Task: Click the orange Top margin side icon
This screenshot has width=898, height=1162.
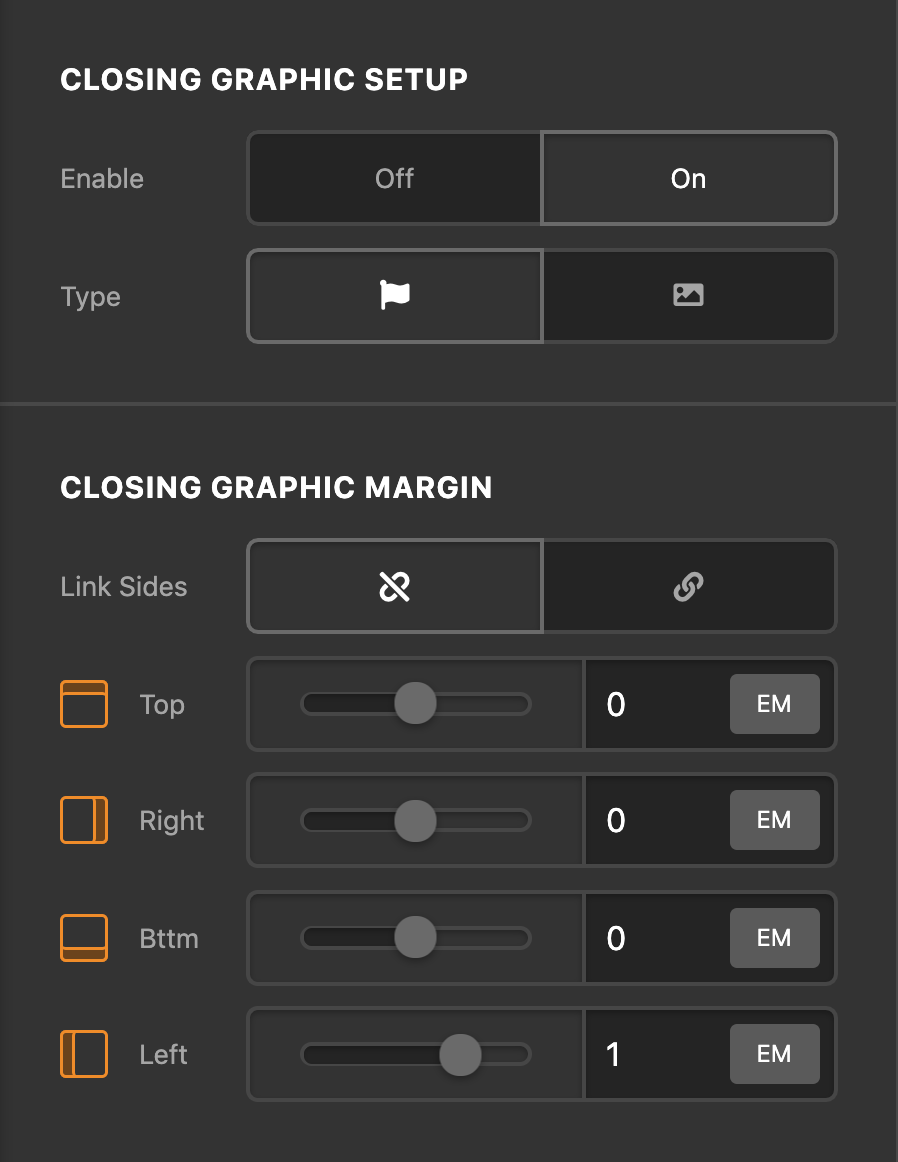Action: [x=84, y=704]
